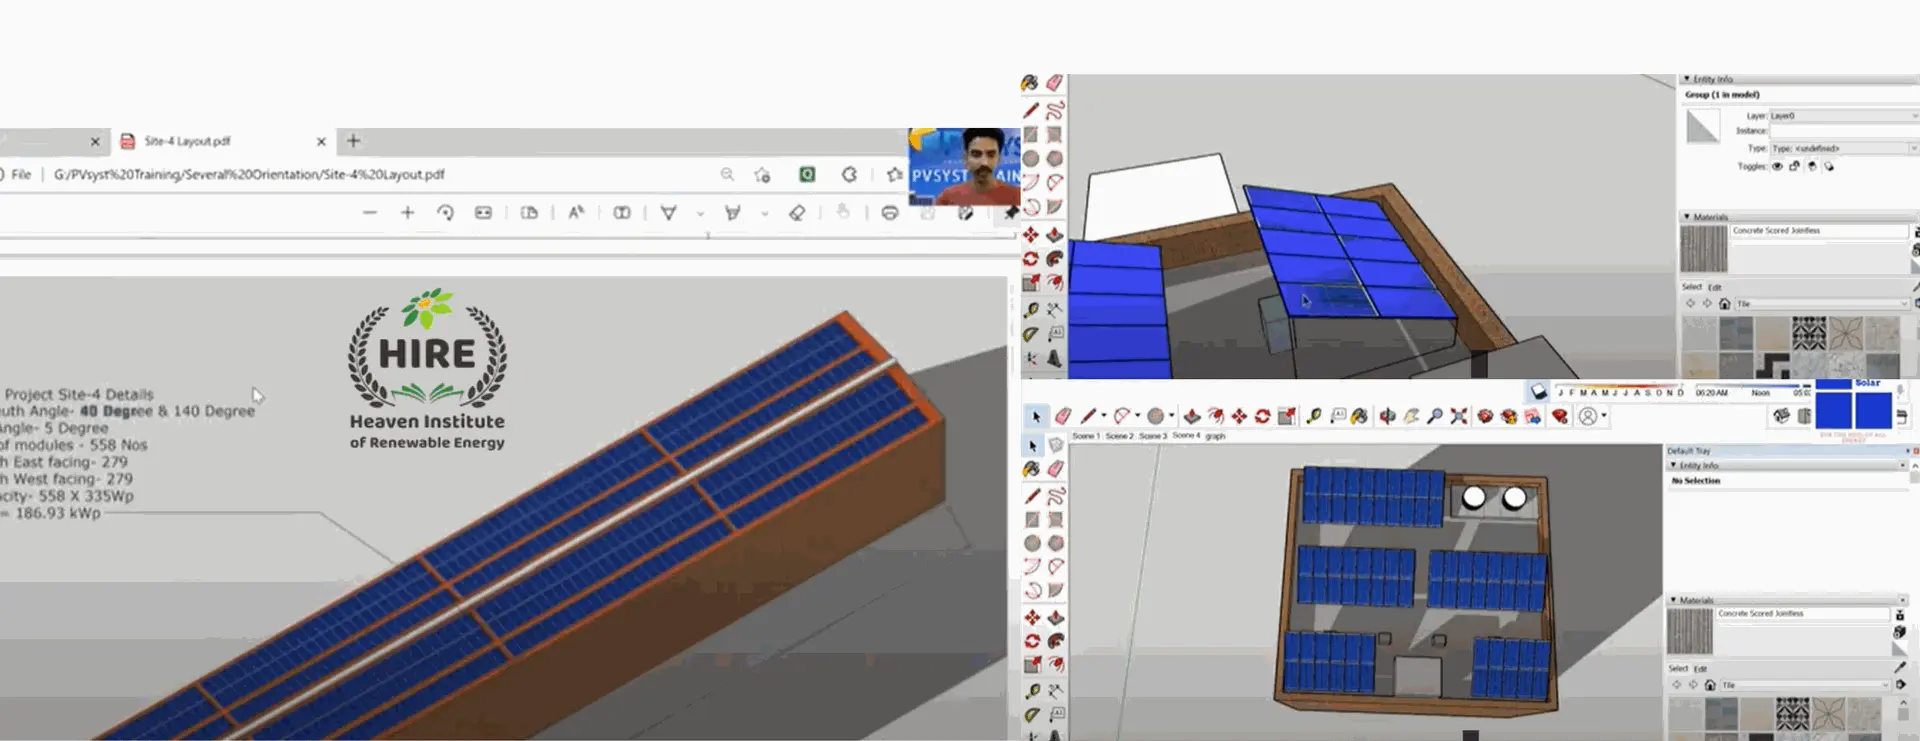Collapse the Materials panel in the upper SketchUp window
This screenshot has height=741, width=1920.
pyautogui.click(x=1687, y=217)
